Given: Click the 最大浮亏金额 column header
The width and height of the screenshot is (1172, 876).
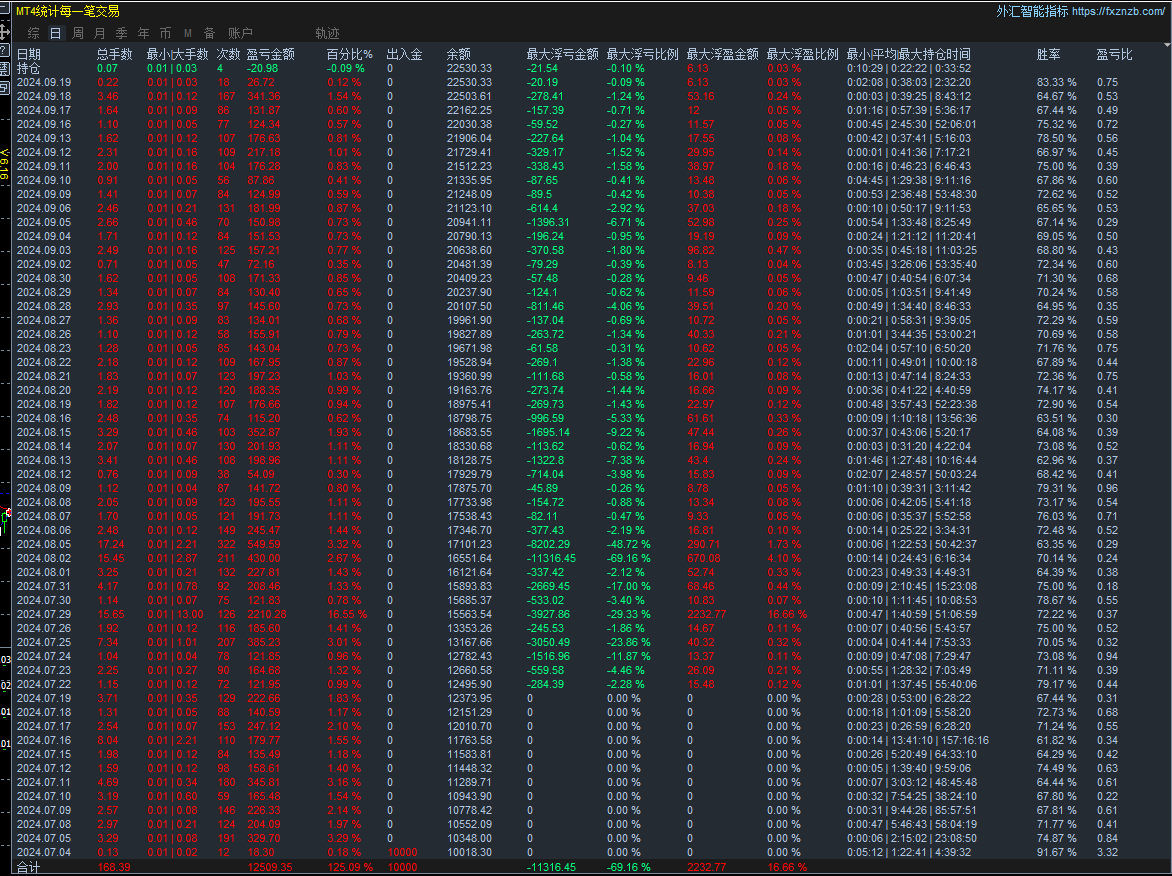Looking at the screenshot, I should pyautogui.click(x=563, y=54).
